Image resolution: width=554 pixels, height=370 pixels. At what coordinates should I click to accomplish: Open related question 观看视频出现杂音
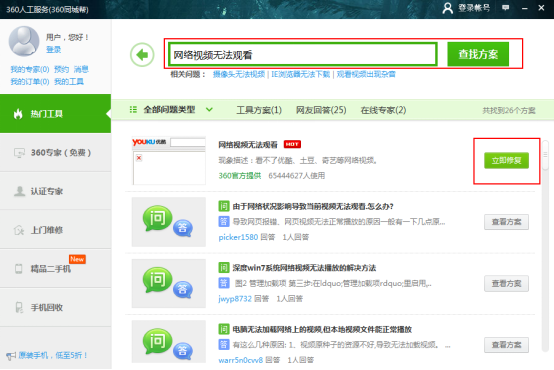pyautogui.click(x=366, y=74)
